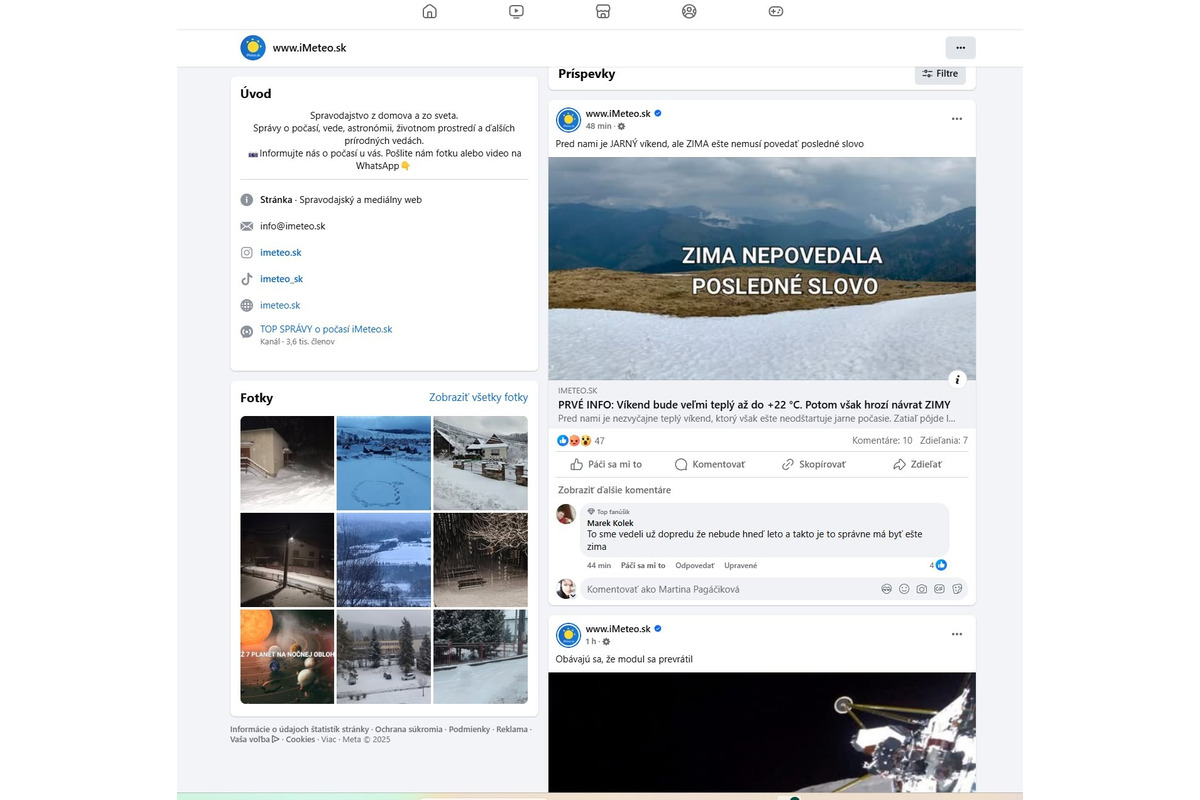1200x800 pixels.
Task: Open the night snowy house photo thumbnail
Action: 287,463
